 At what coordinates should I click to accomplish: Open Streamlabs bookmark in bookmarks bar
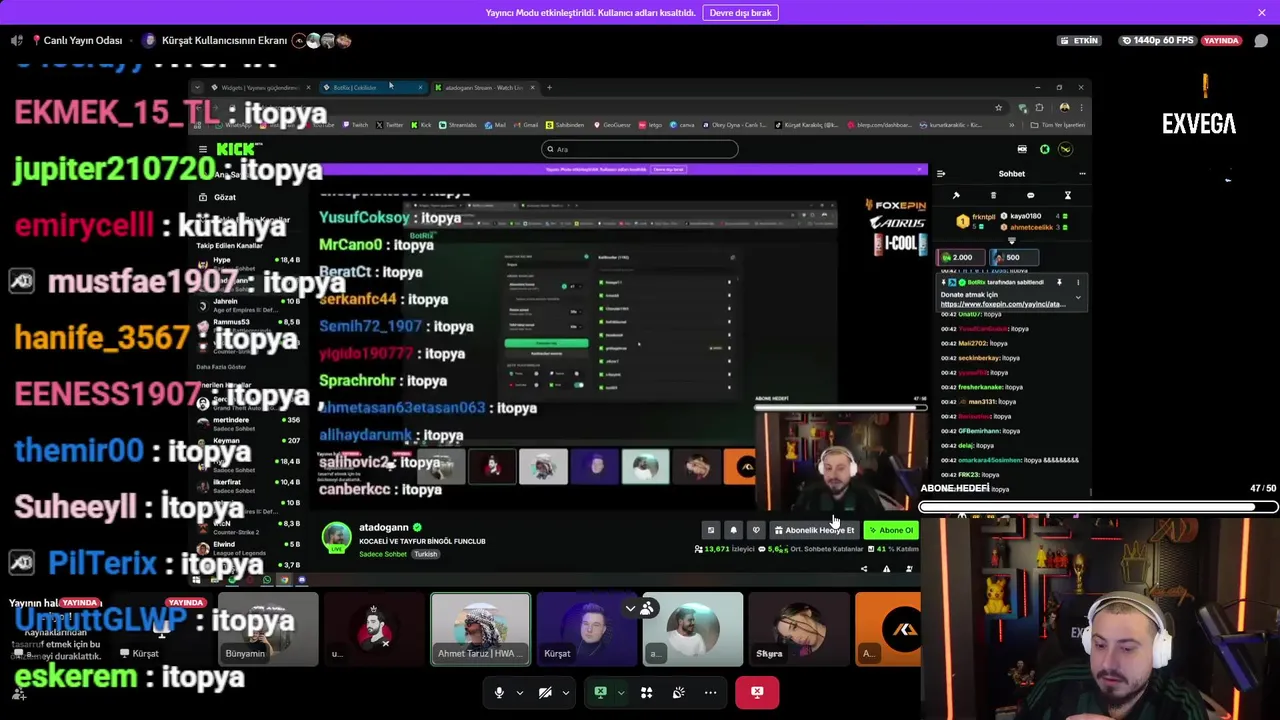click(457, 125)
